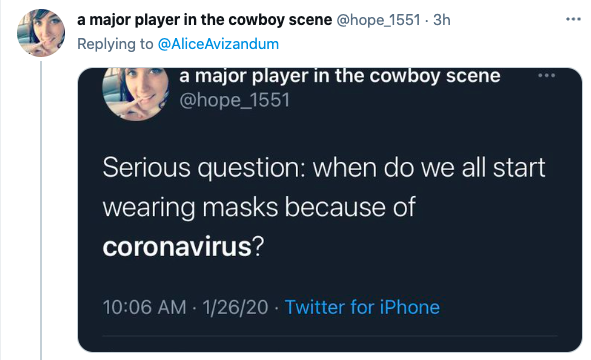The height and width of the screenshot is (360, 591).
Task: Click the '1/26/20' date in the screenshot
Action: [235, 307]
